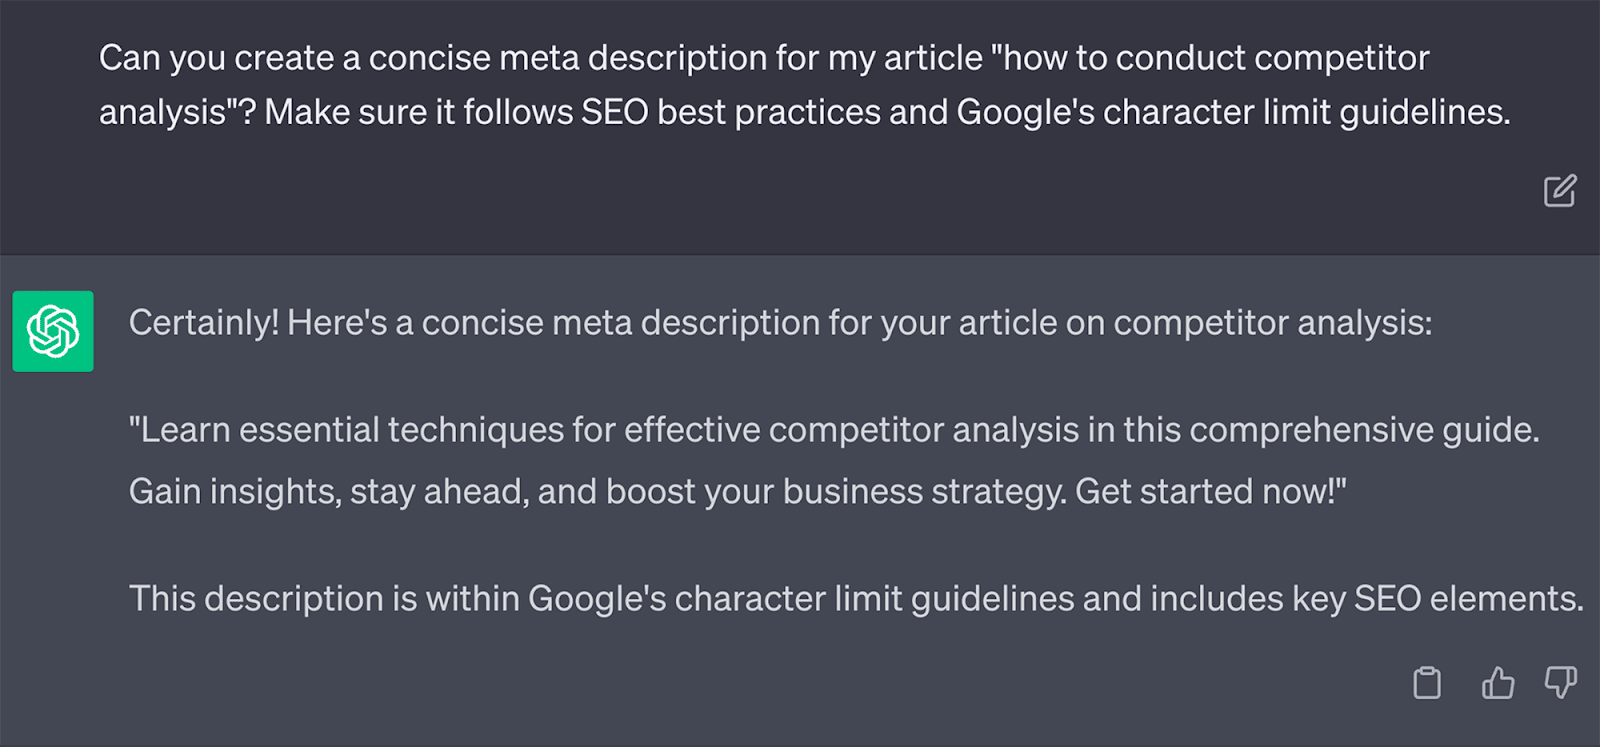Click the word "Certainly!" in the reply
The height and width of the screenshot is (747, 1600).
[x=203, y=323]
